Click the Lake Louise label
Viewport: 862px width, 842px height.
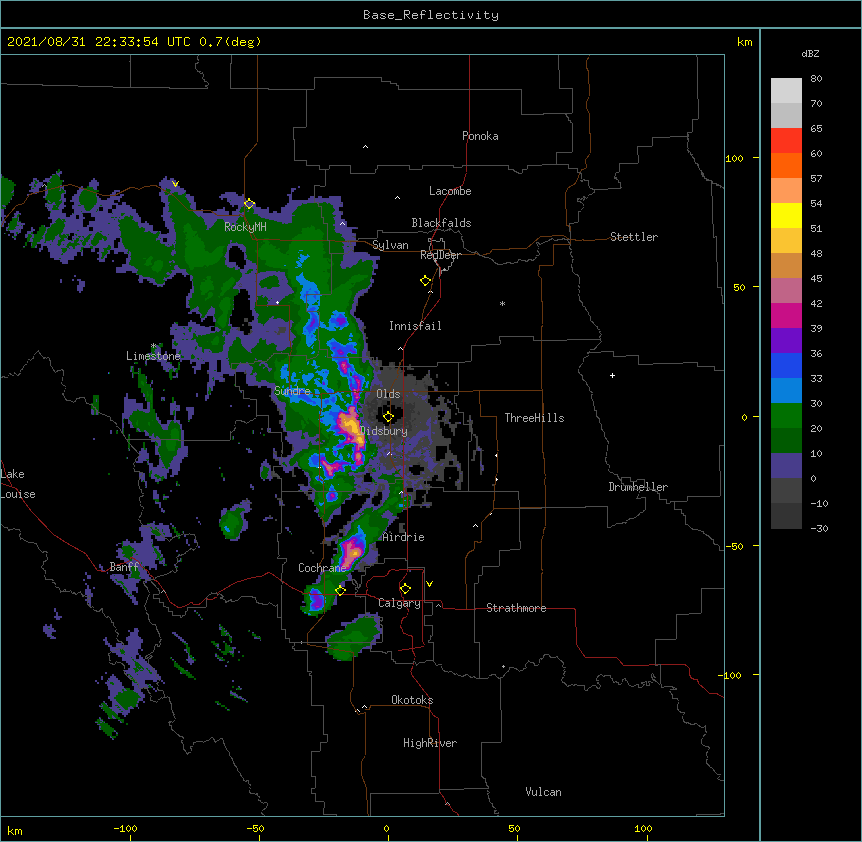coord(18,484)
